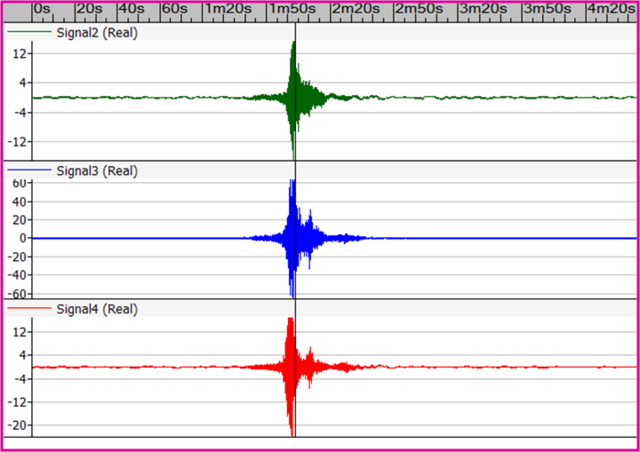The height and width of the screenshot is (452, 640).
Task: Click the vertical cursor line in Signal4 plot
Action: click(295, 400)
